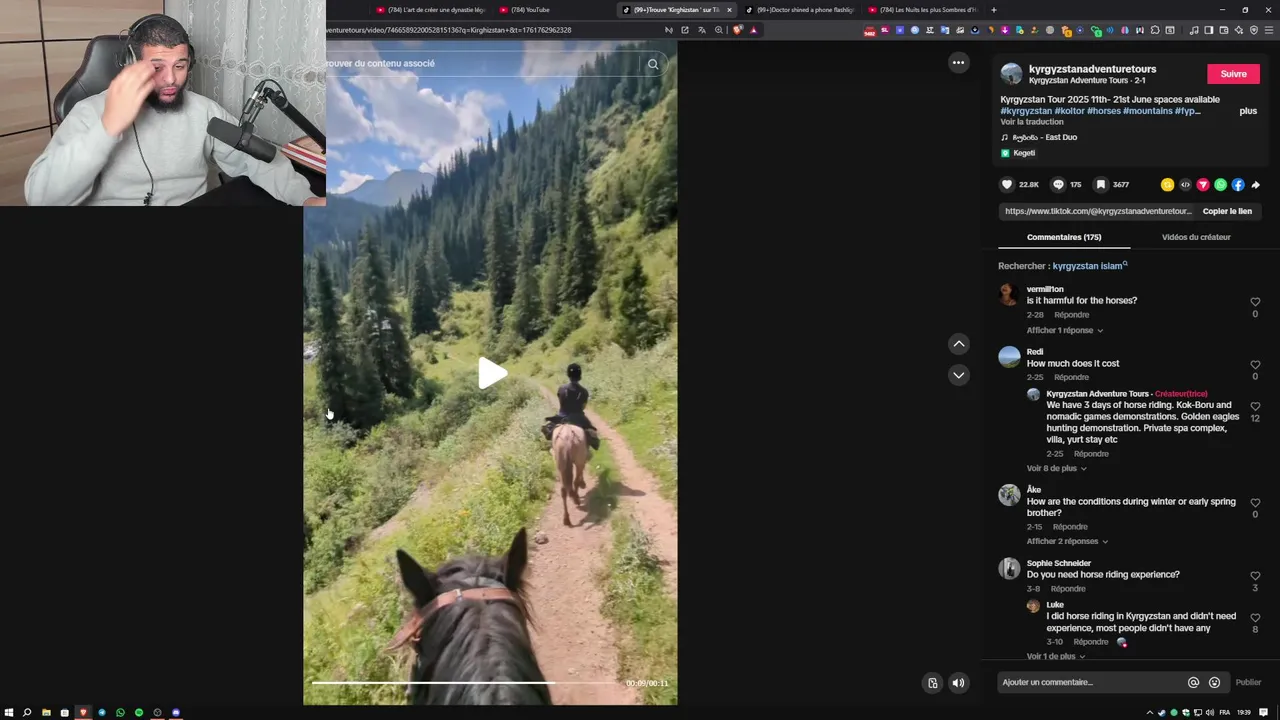1280x720 pixels.
Task: Reply to vermill1on's comment
Action: click(1071, 315)
